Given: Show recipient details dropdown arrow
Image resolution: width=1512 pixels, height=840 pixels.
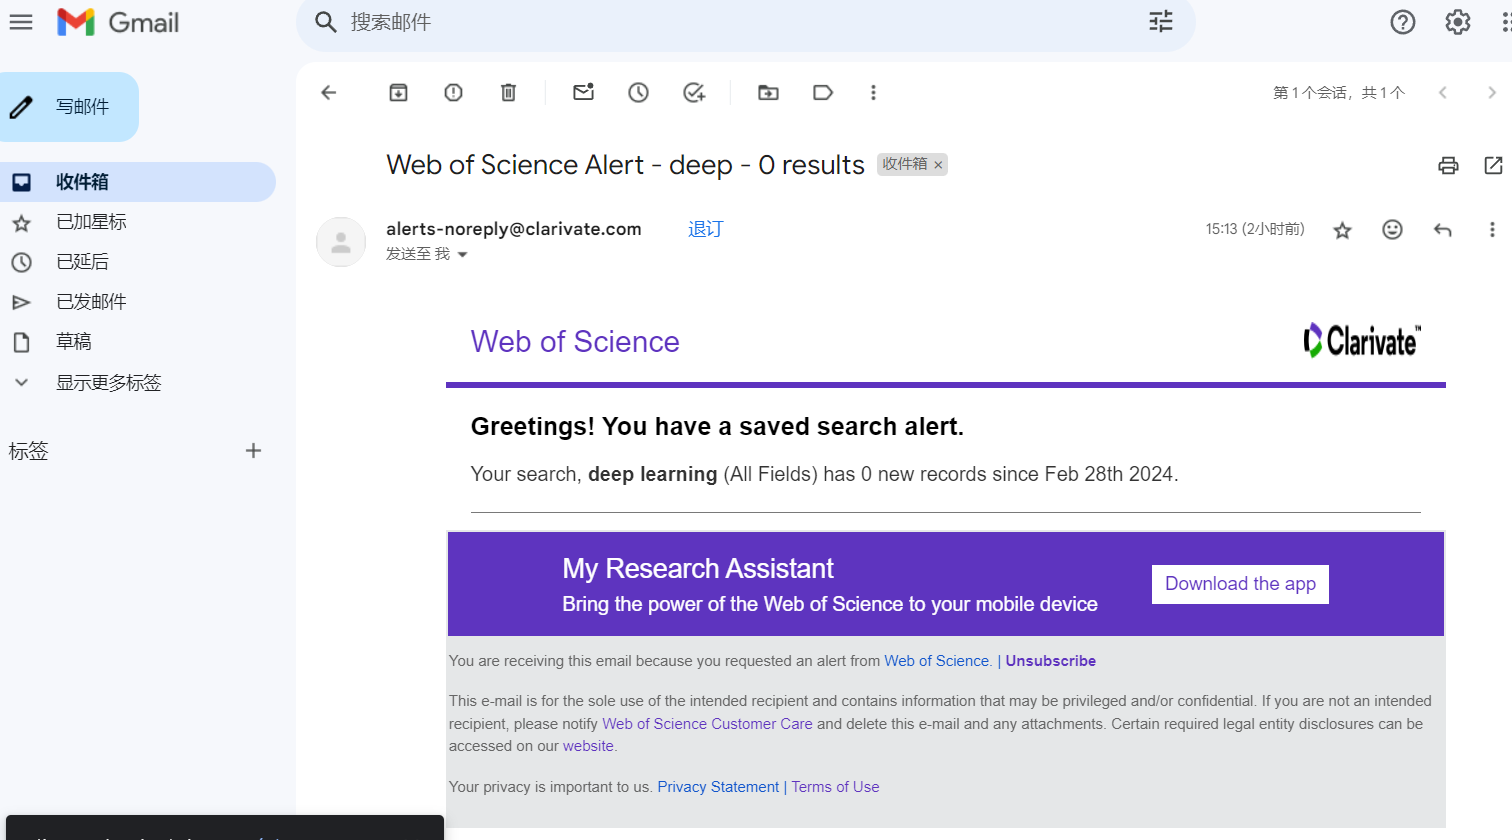Looking at the screenshot, I should [x=462, y=255].
